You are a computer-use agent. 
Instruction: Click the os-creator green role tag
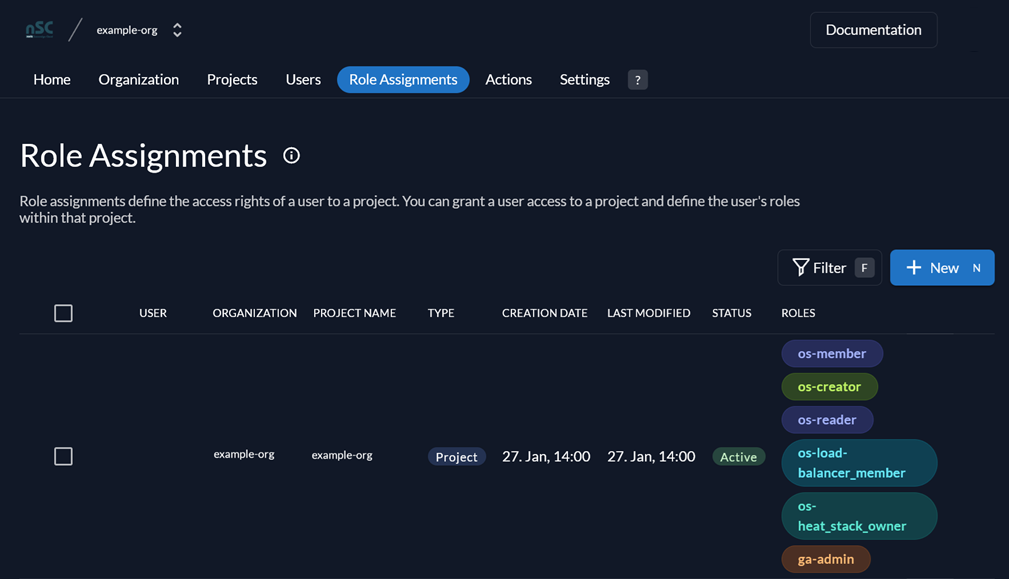pos(829,387)
